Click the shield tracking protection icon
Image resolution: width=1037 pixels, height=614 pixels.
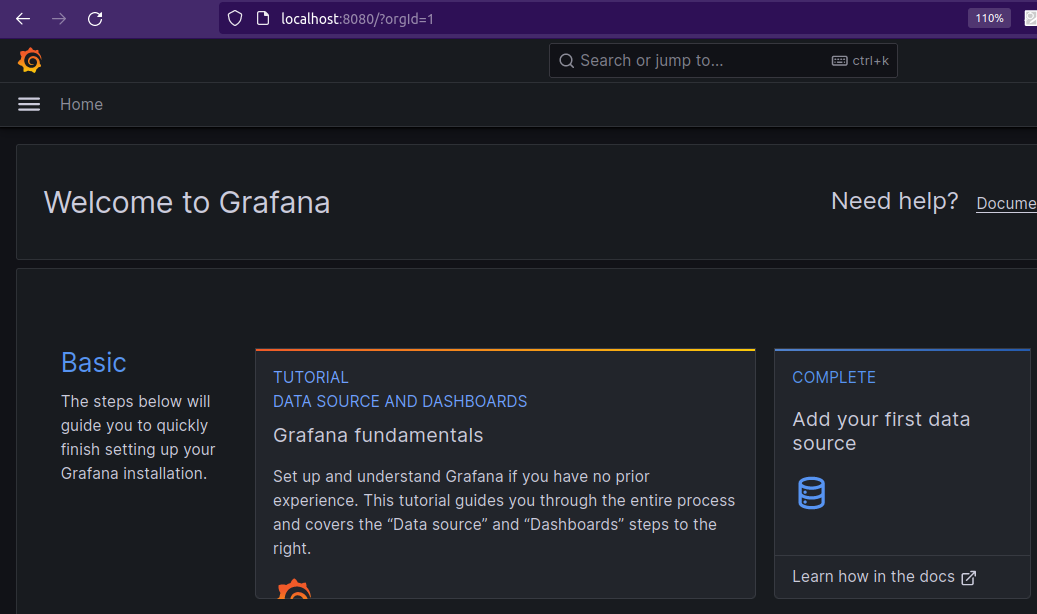235,19
